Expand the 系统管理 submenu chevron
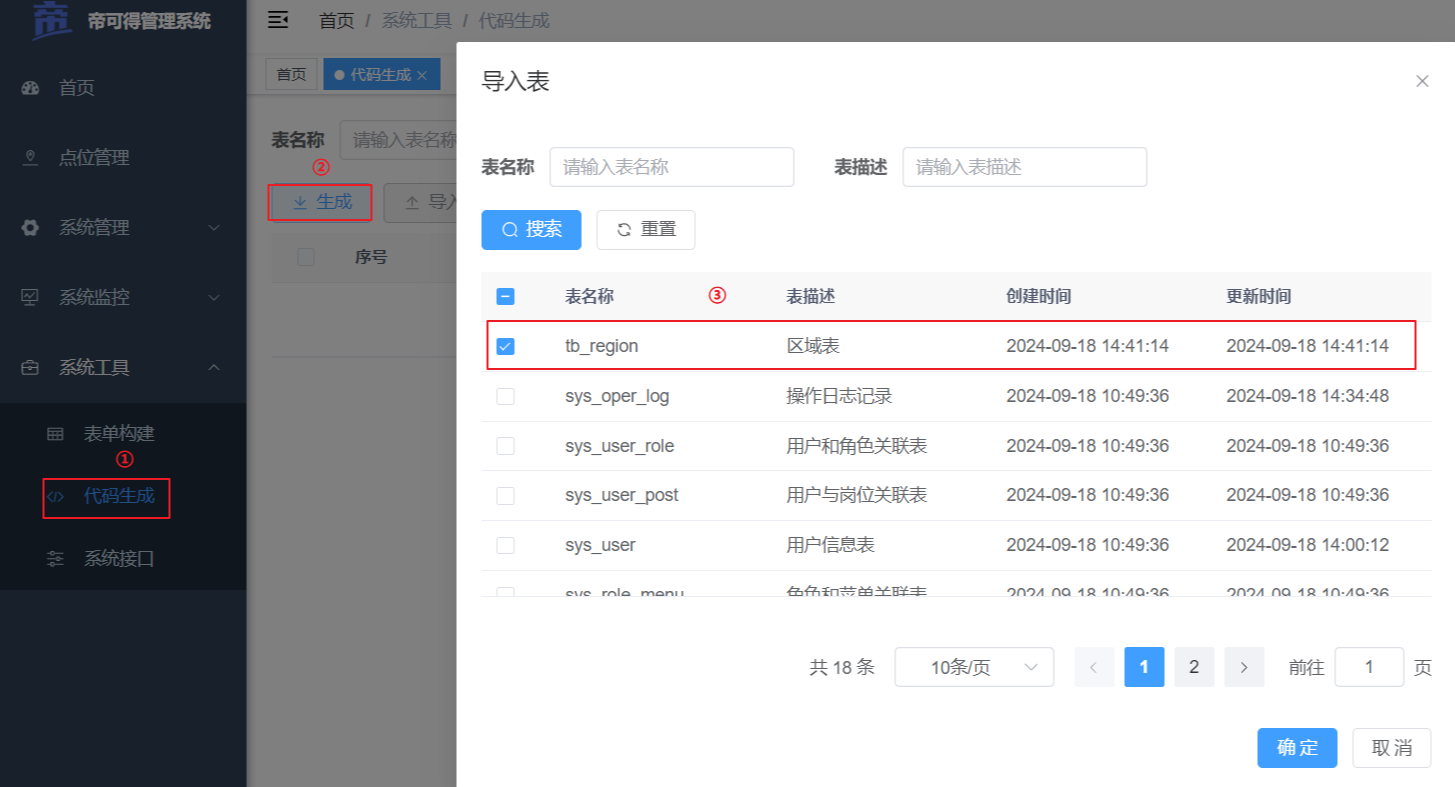This screenshot has height=787, width=1455. (x=214, y=228)
